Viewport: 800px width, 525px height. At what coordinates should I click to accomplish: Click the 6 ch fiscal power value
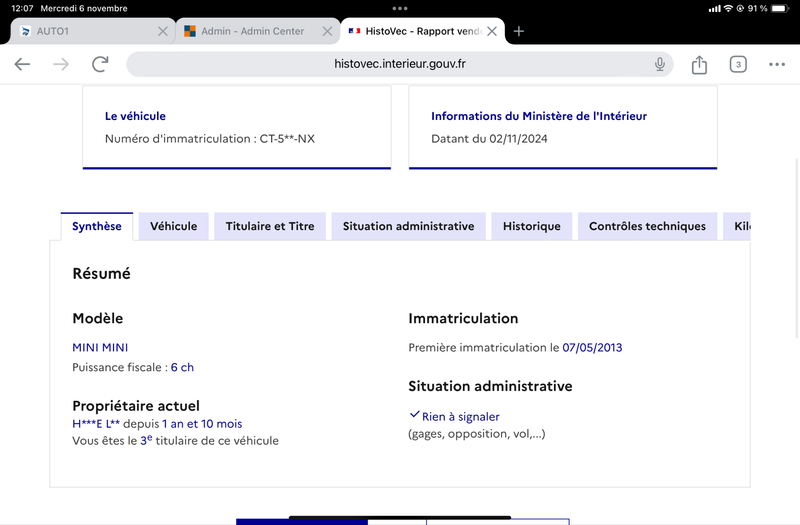tap(182, 367)
